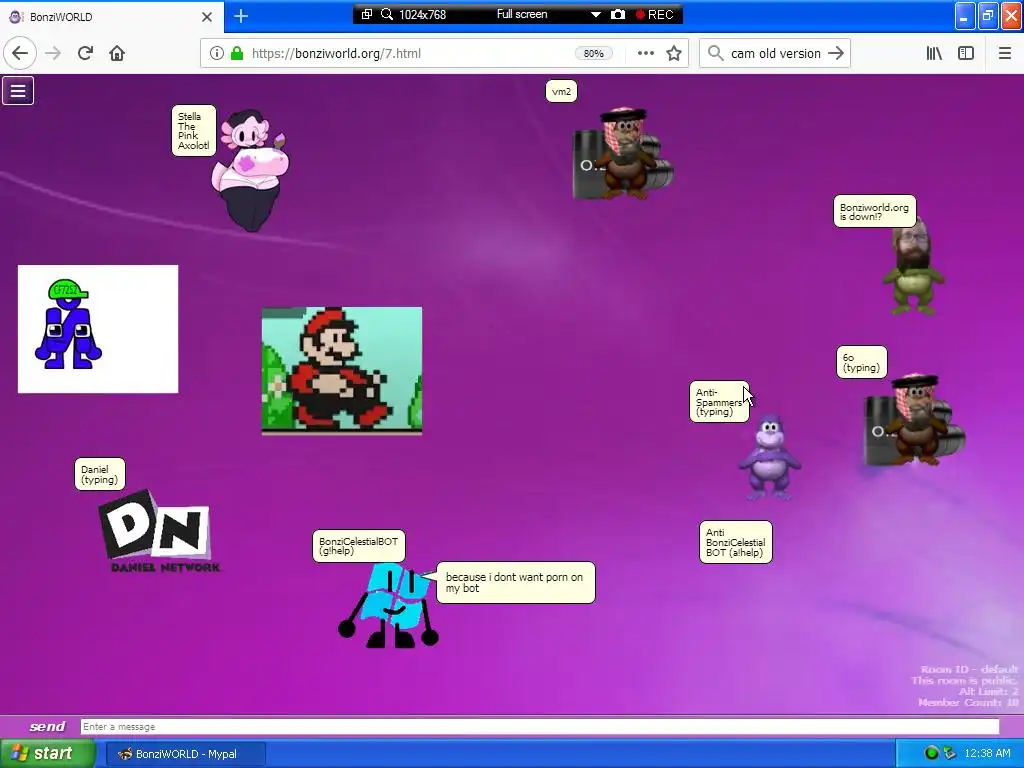
Task: View the green padlock connection details
Action: click(x=237, y=54)
